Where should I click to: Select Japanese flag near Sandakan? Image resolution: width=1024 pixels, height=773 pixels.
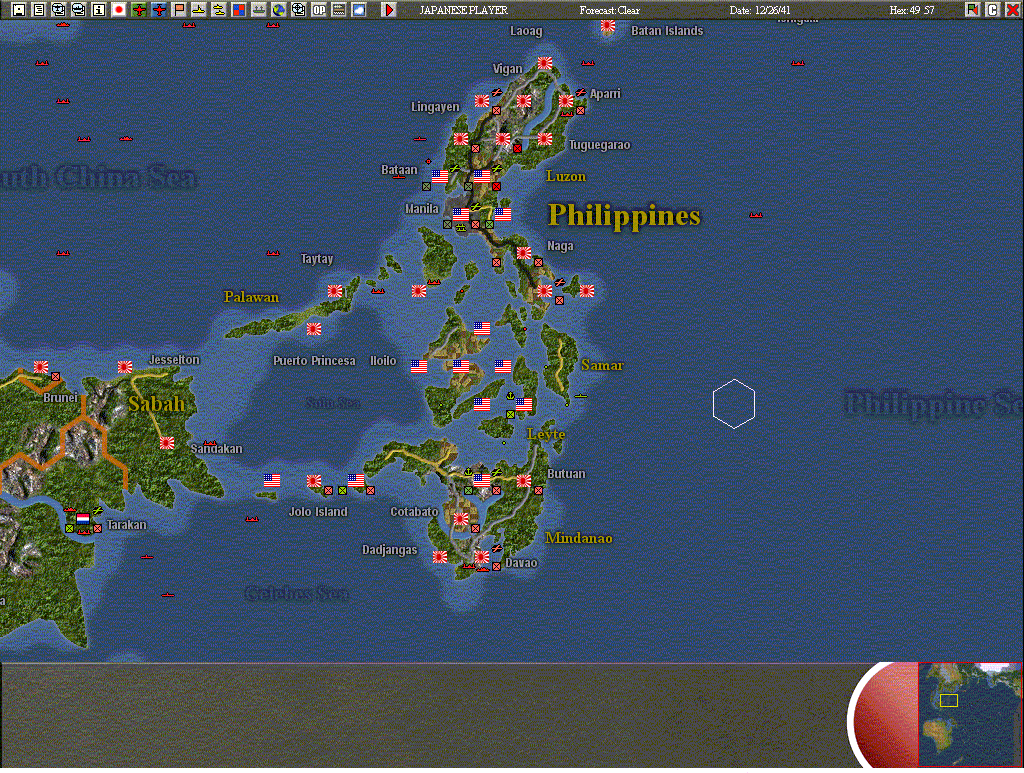tap(167, 443)
